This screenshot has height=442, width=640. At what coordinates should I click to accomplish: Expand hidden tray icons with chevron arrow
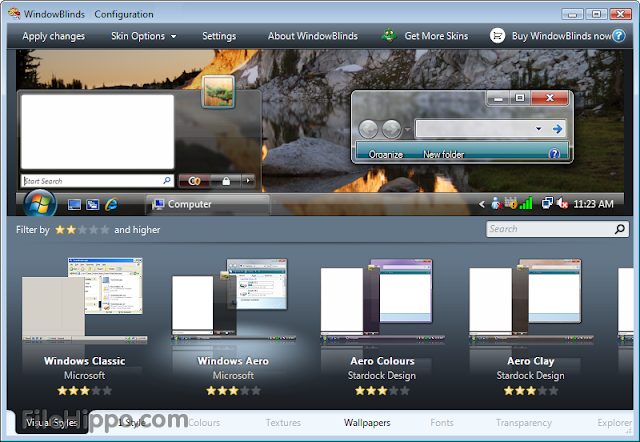point(482,204)
